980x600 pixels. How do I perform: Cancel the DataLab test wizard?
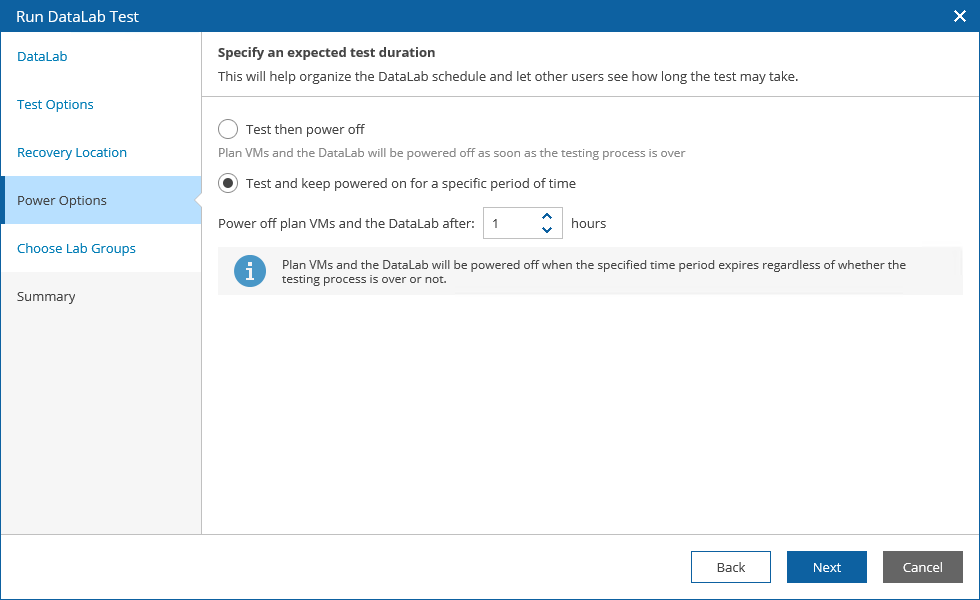[922, 567]
